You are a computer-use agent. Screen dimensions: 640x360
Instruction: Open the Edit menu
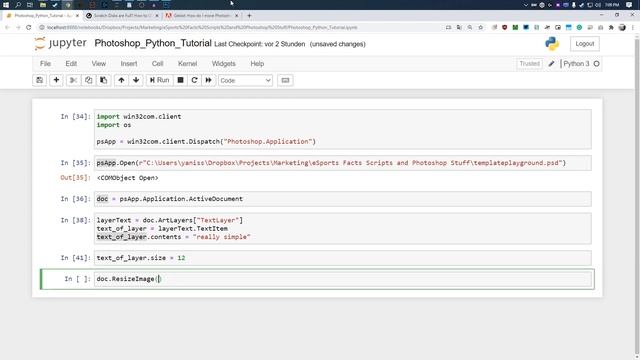point(71,64)
